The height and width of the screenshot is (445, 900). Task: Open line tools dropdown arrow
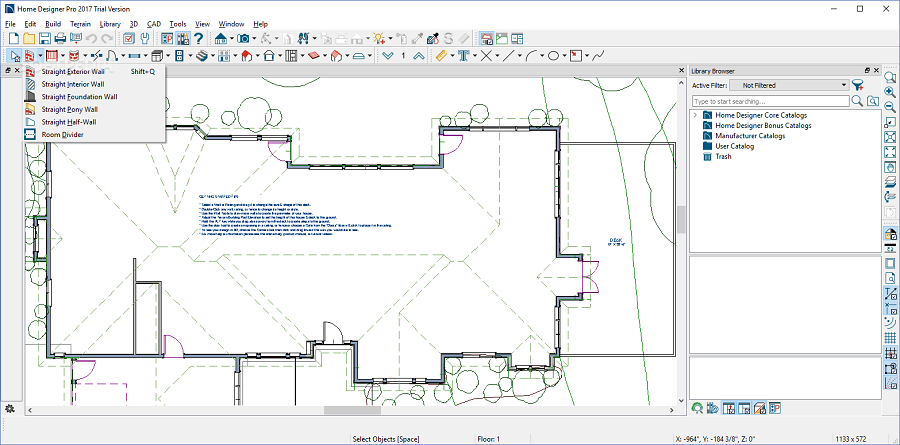[x=519, y=56]
